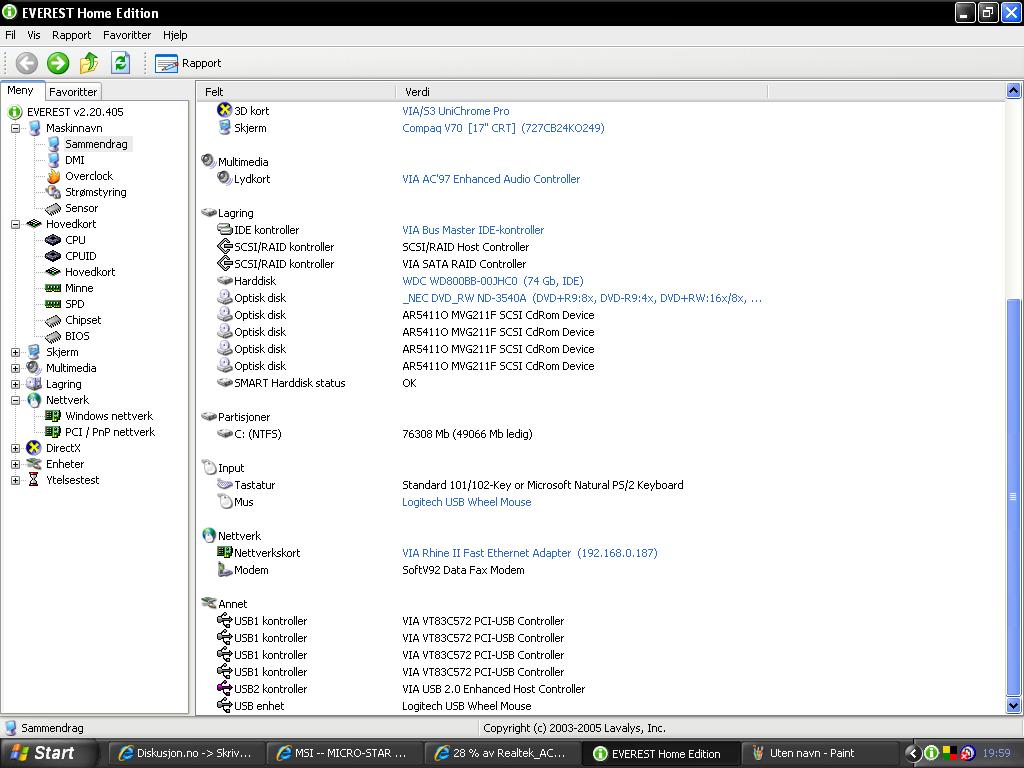The image size is (1024, 768).
Task: Switch to 28 % av Realtek_AC taskbar button
Action: pyautogui.click(x=504, y=754)
